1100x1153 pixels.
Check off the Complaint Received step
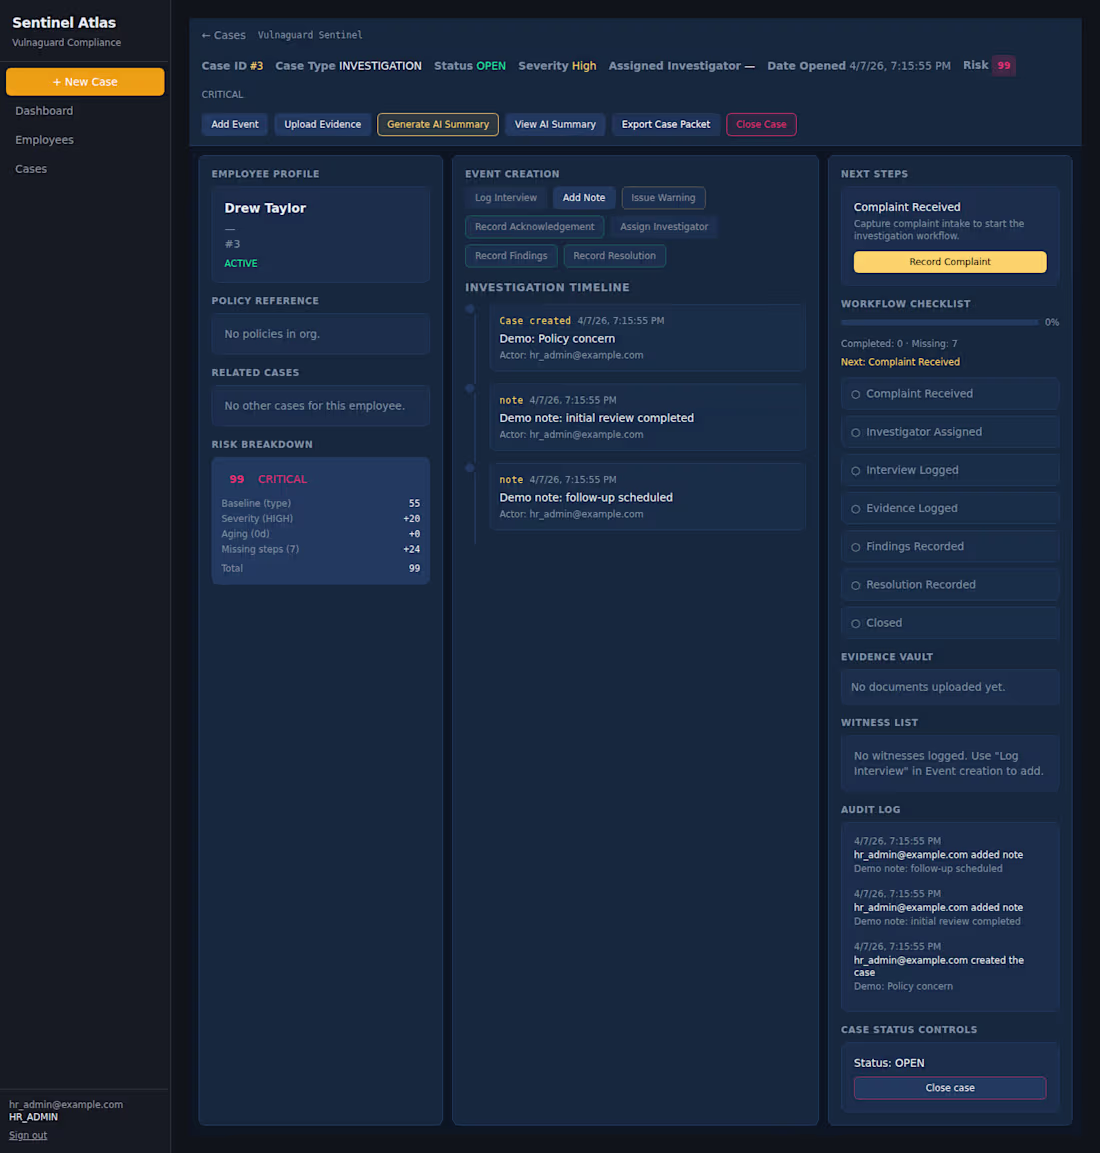pos(949,393)
